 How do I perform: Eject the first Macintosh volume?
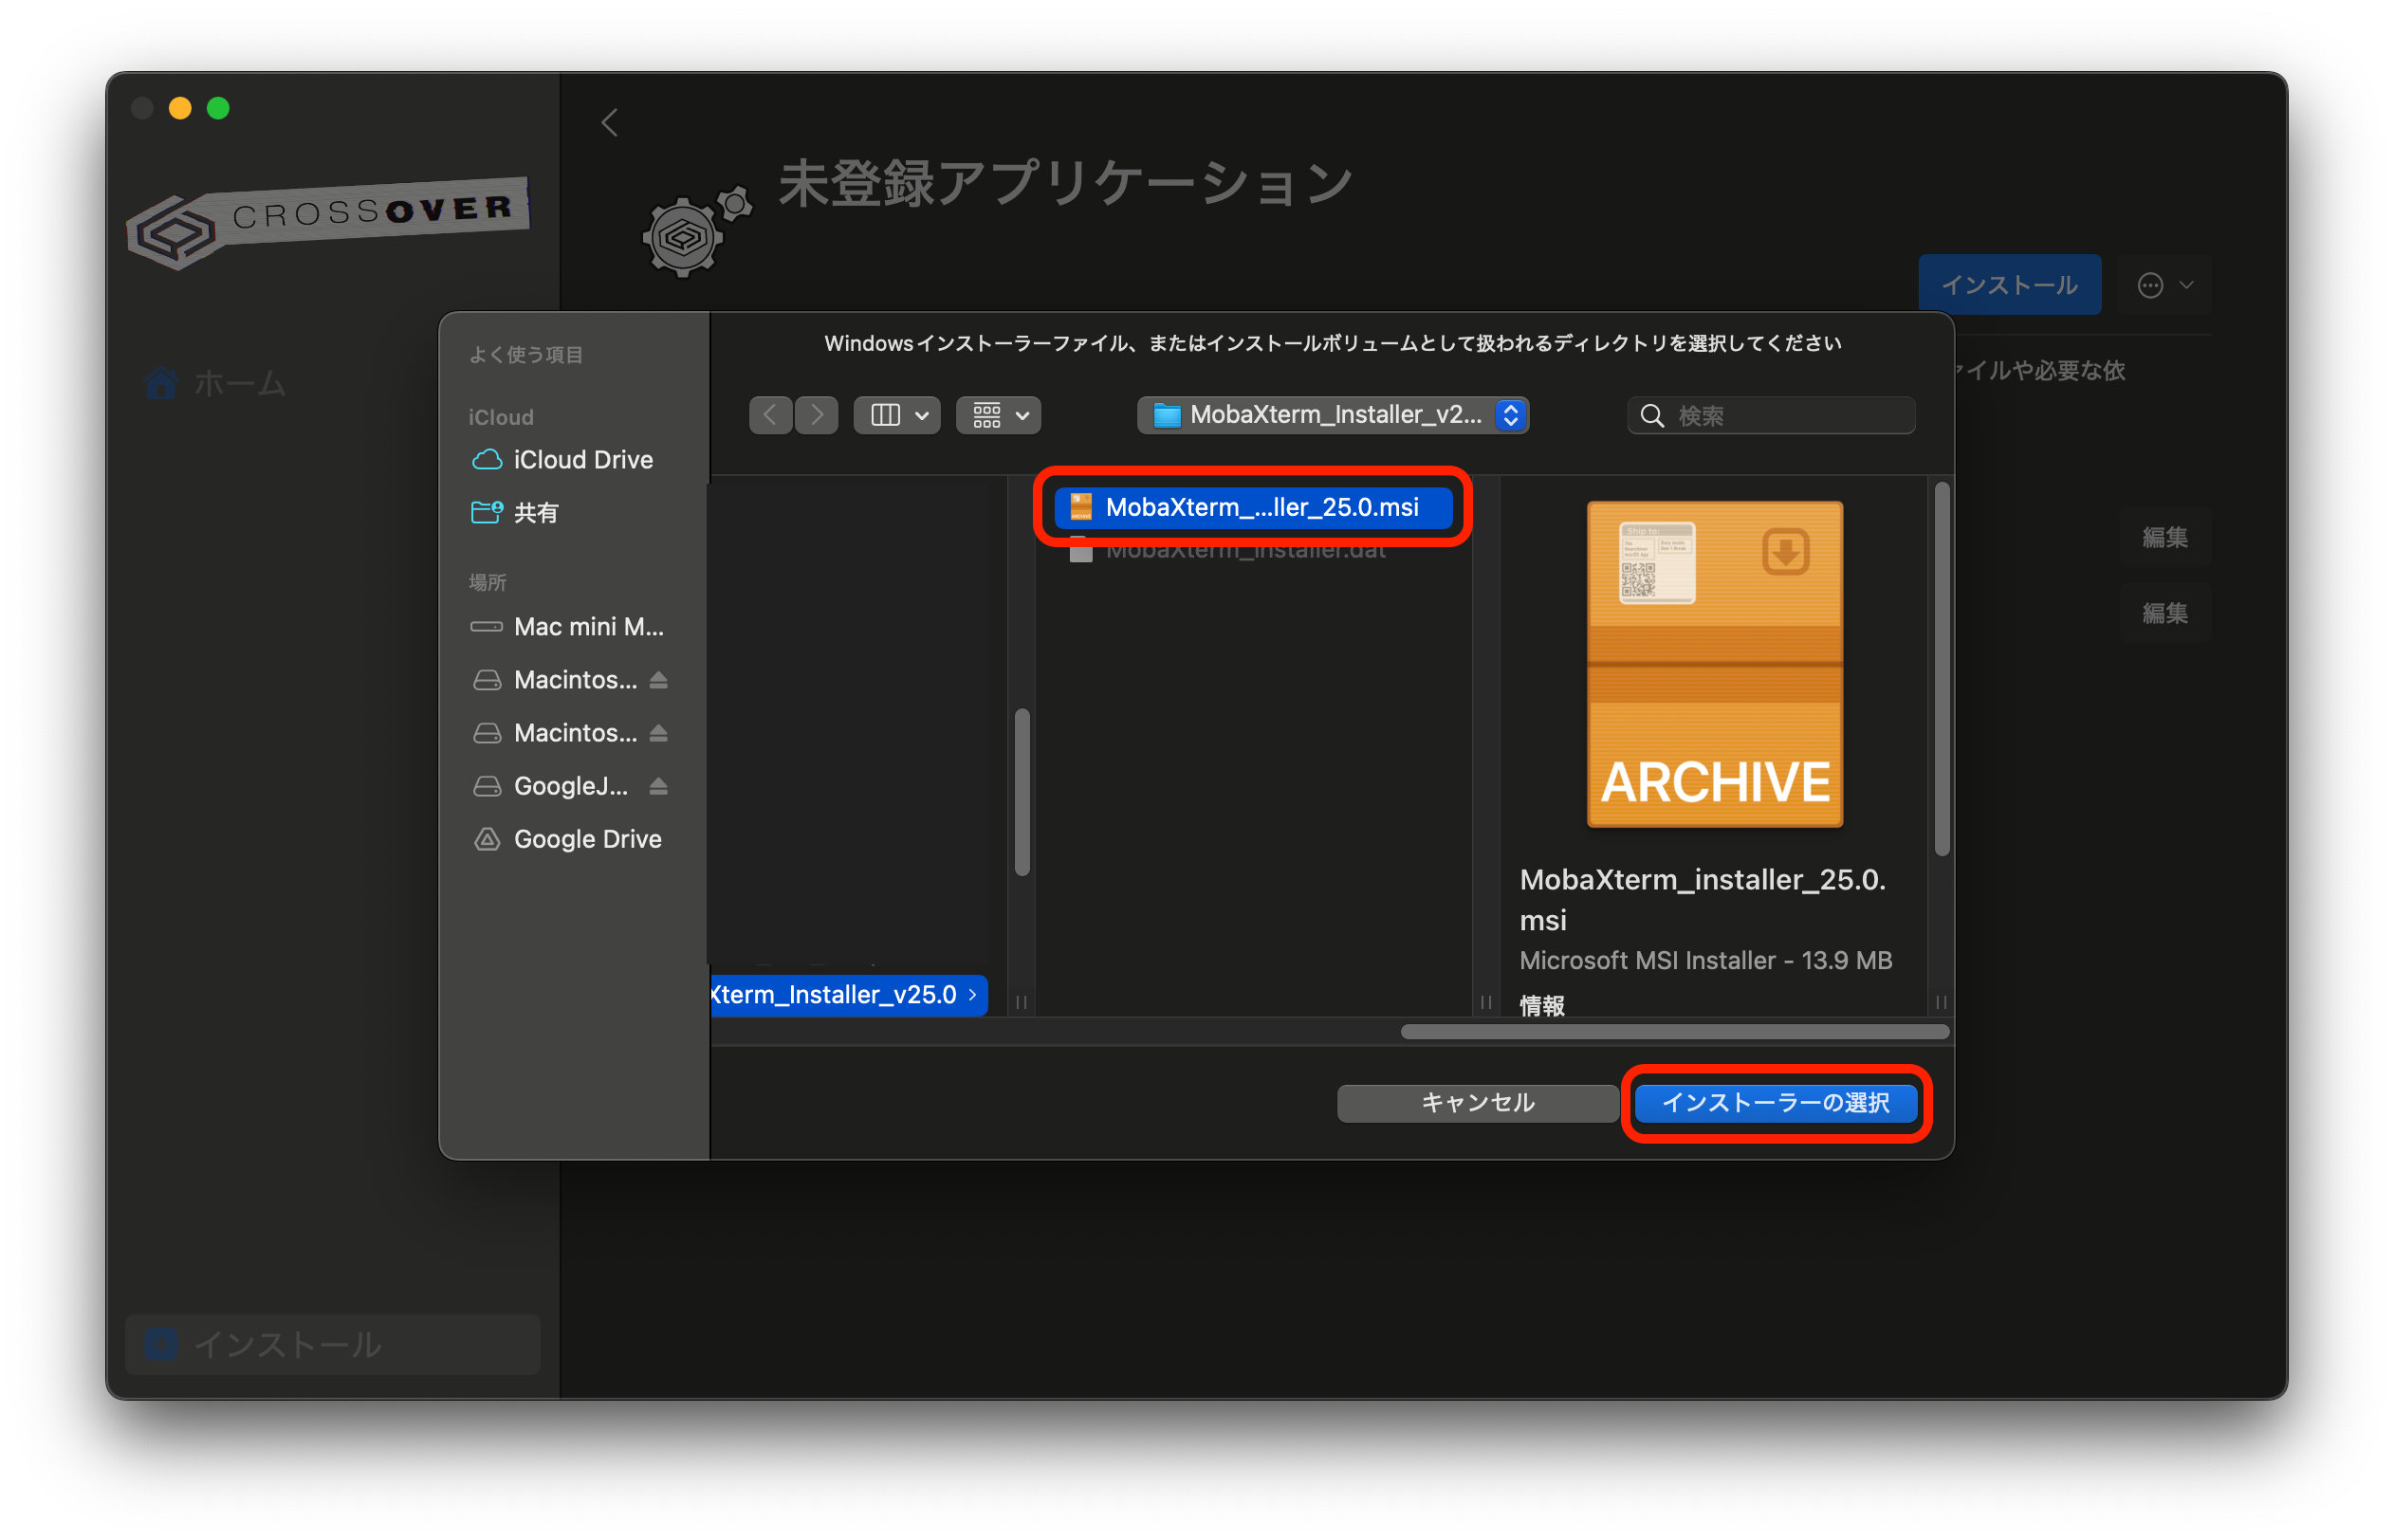tap(659, 679)
